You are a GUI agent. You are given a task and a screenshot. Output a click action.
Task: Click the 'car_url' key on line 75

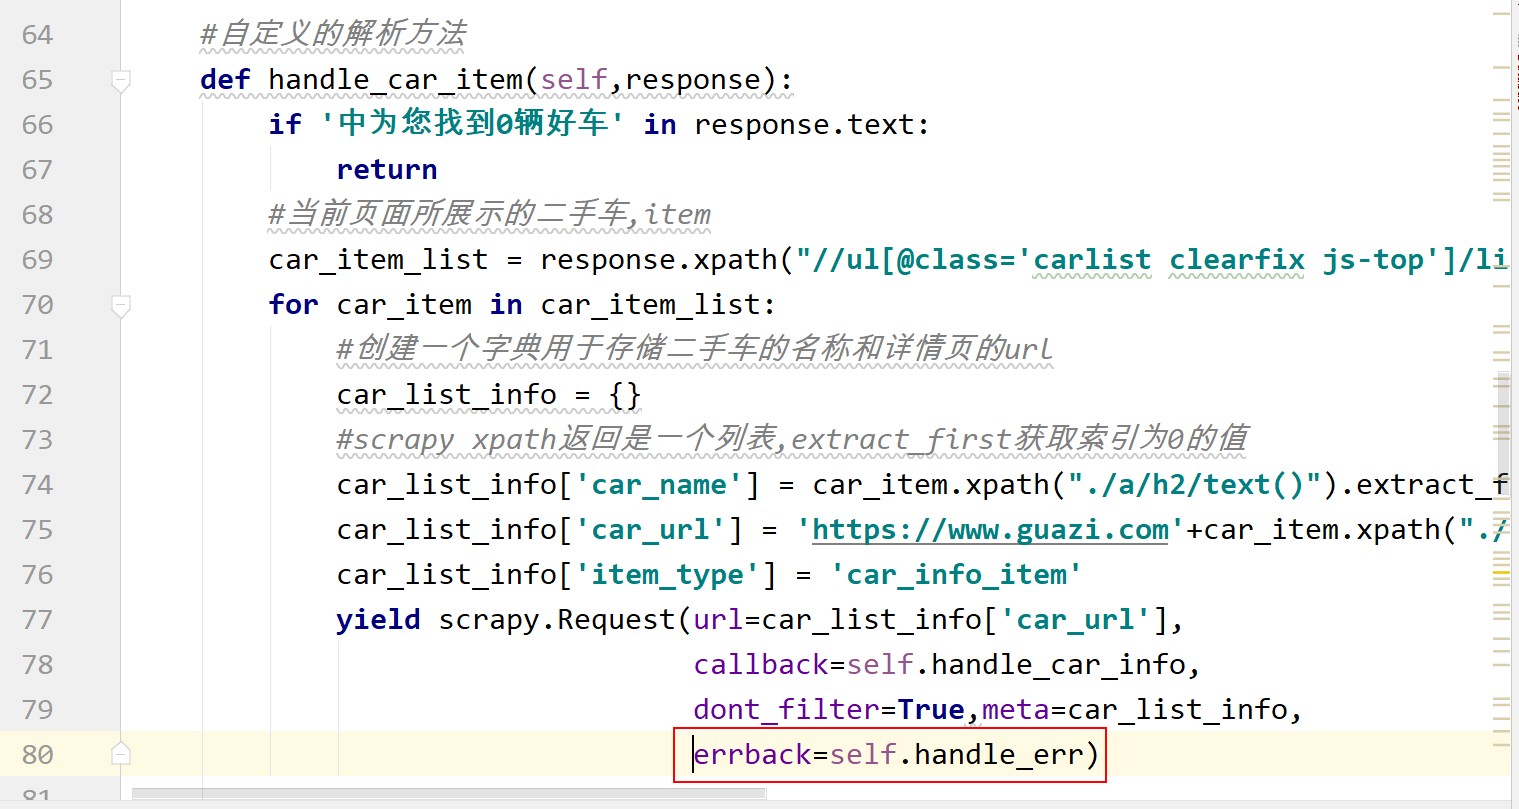click(651, 530)
